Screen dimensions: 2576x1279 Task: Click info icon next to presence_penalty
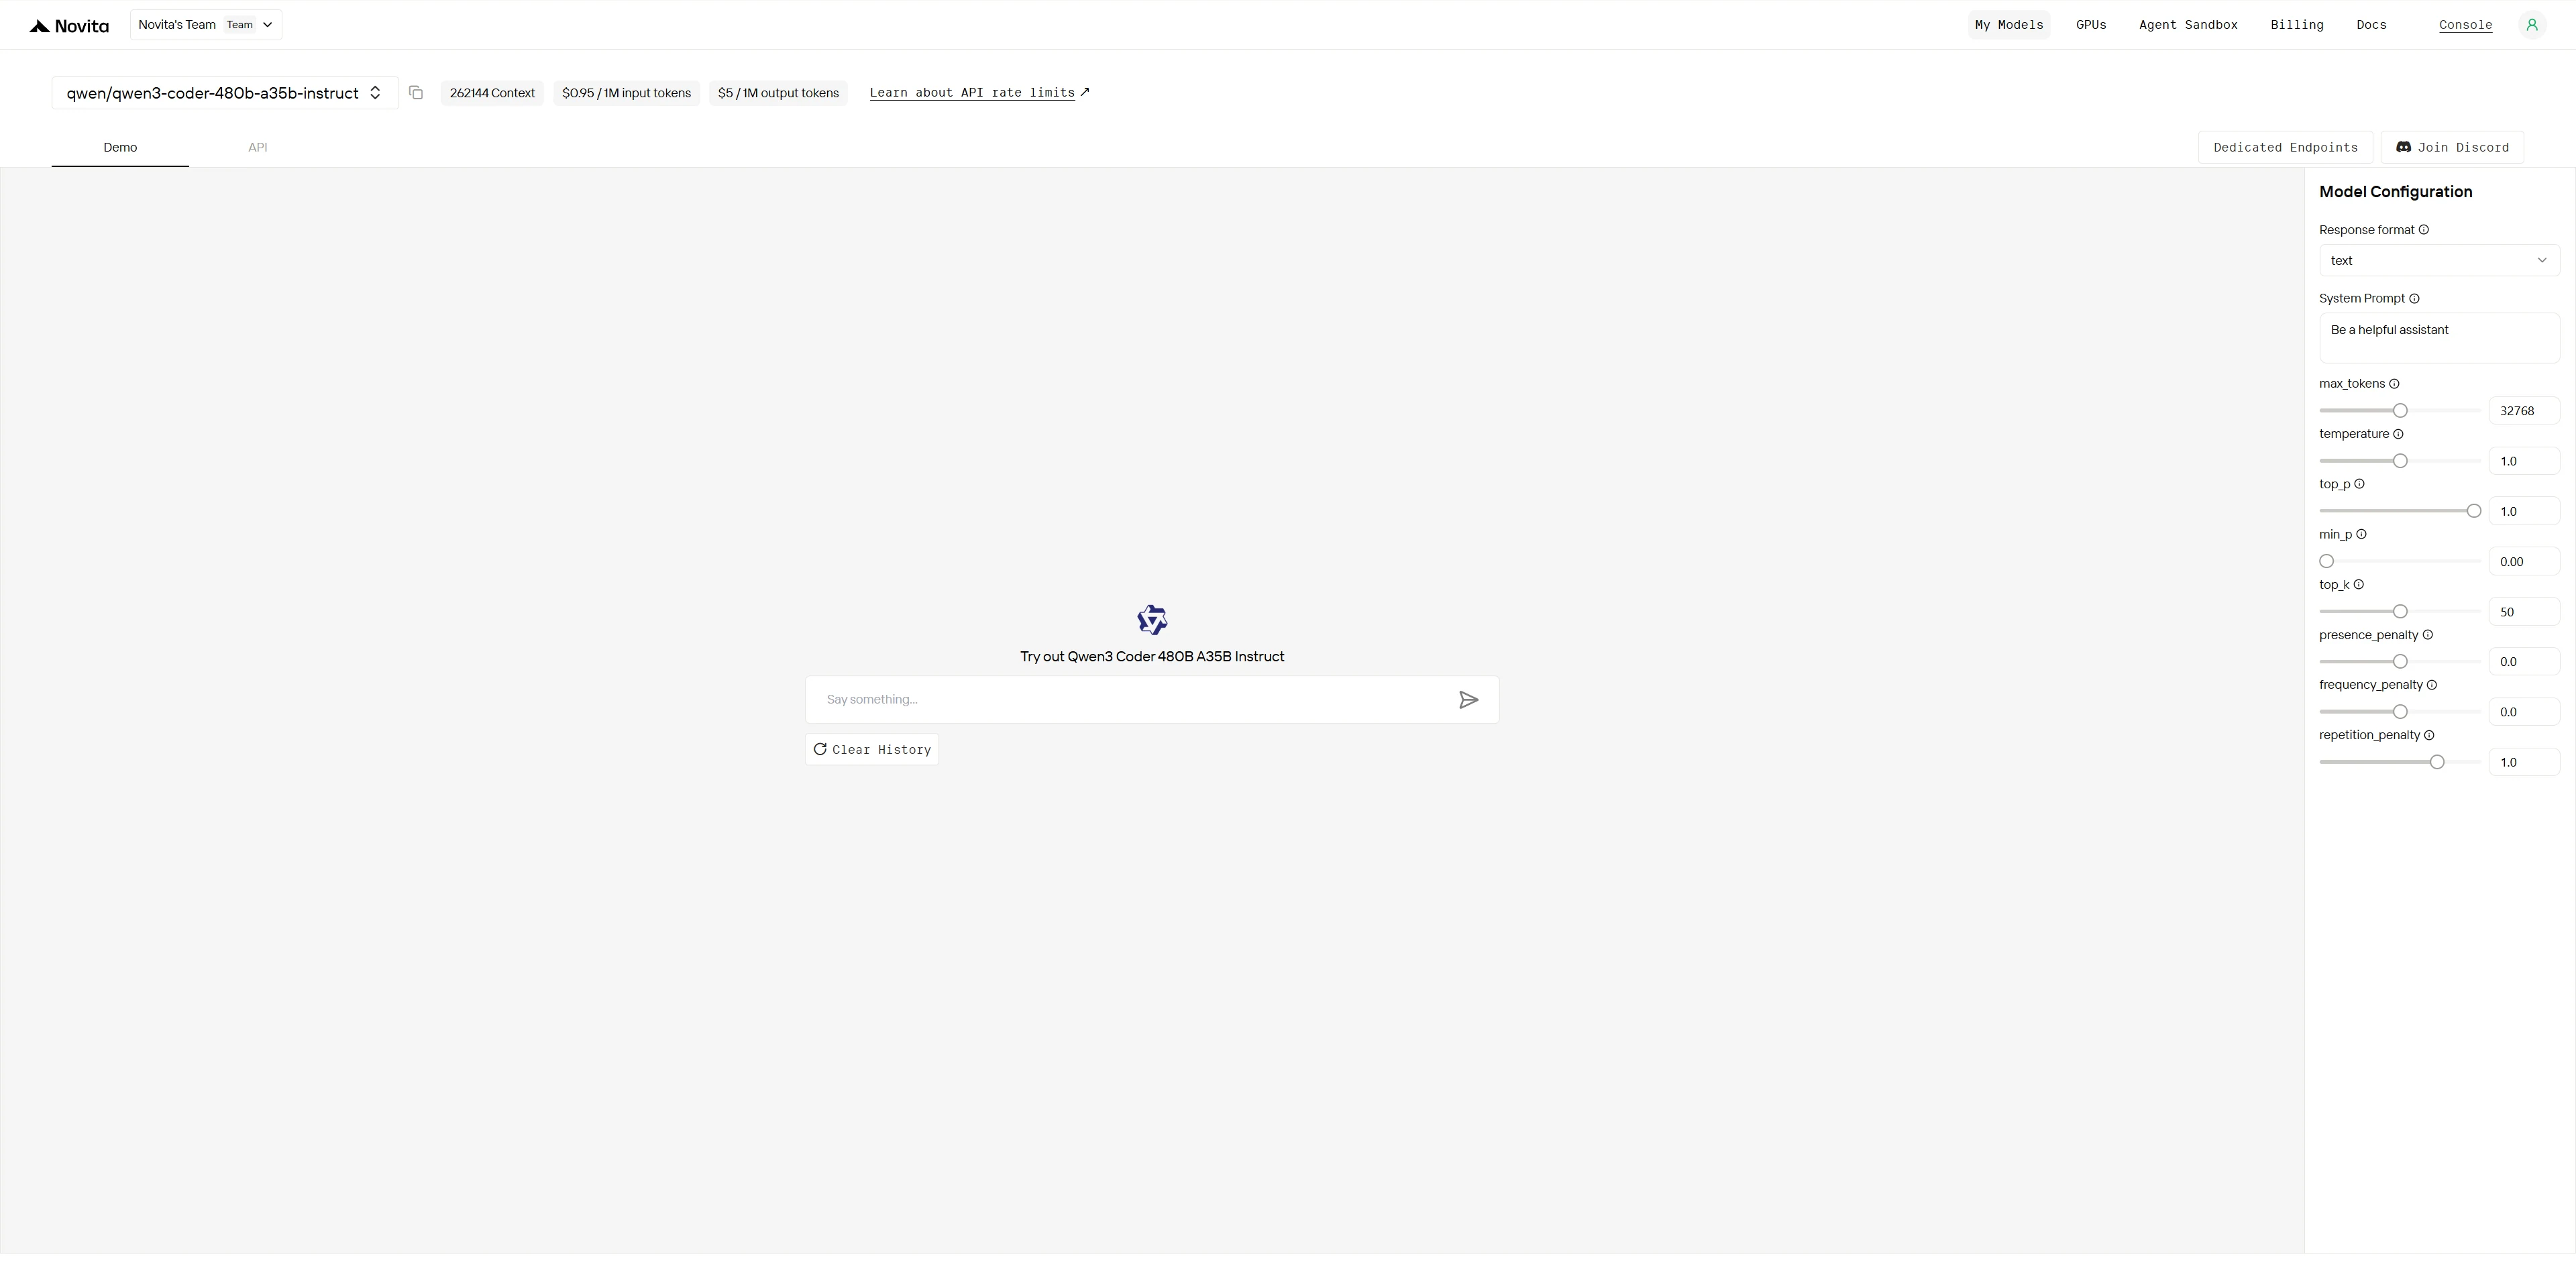[2427, 635]
